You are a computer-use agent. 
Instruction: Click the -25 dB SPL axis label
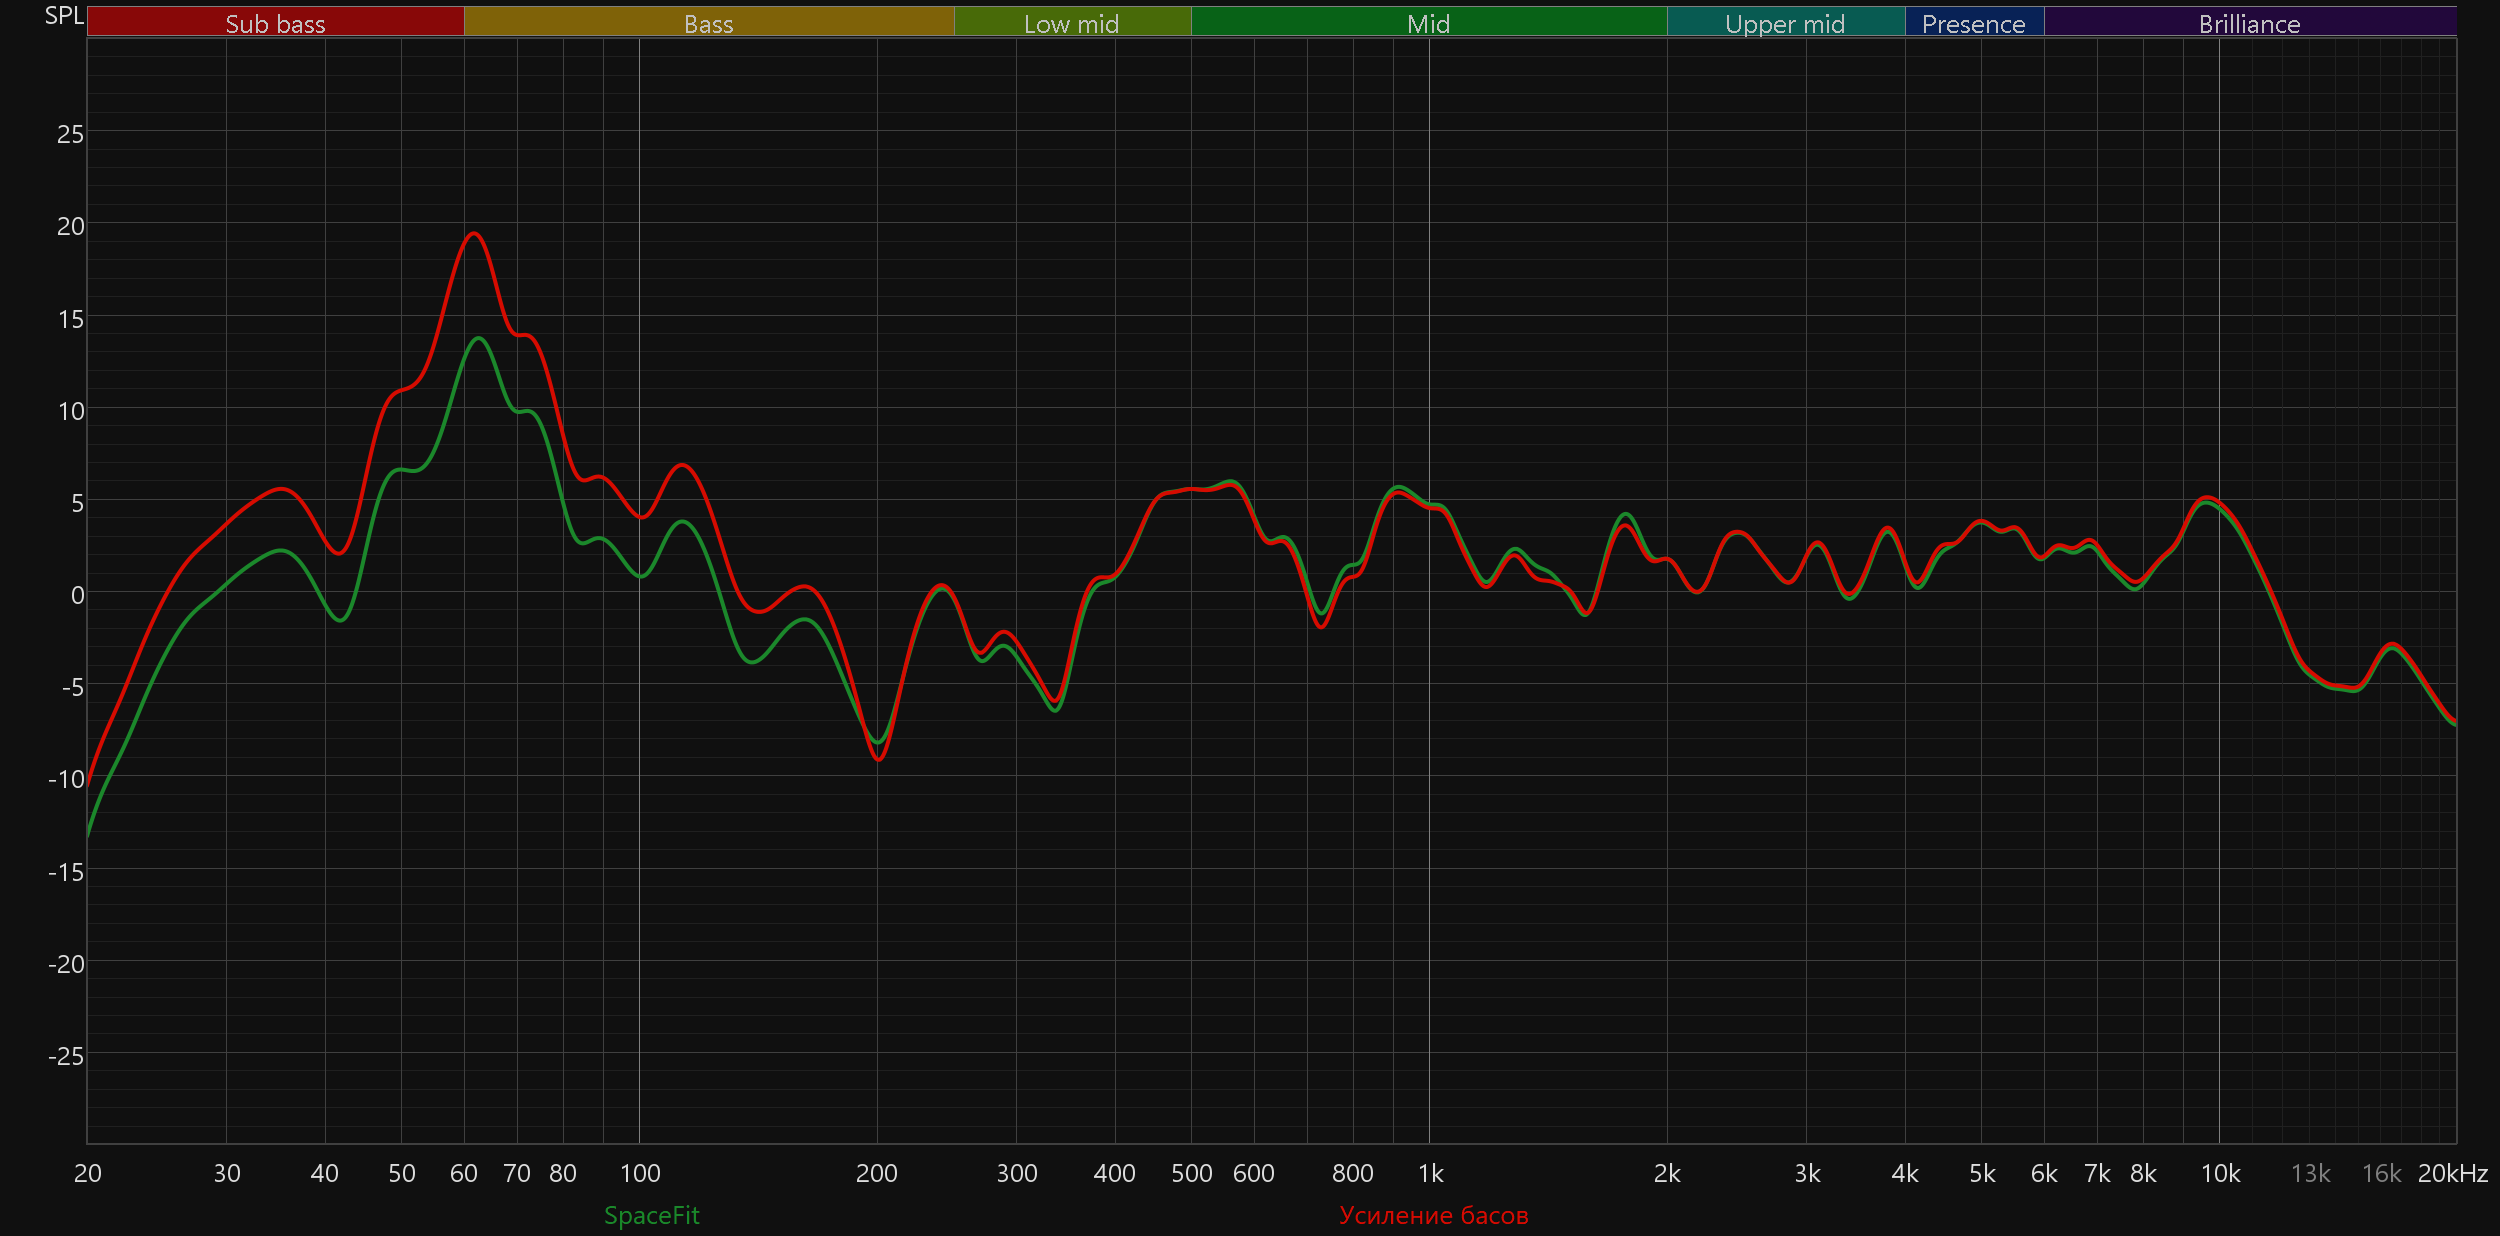coord(66,1056)
